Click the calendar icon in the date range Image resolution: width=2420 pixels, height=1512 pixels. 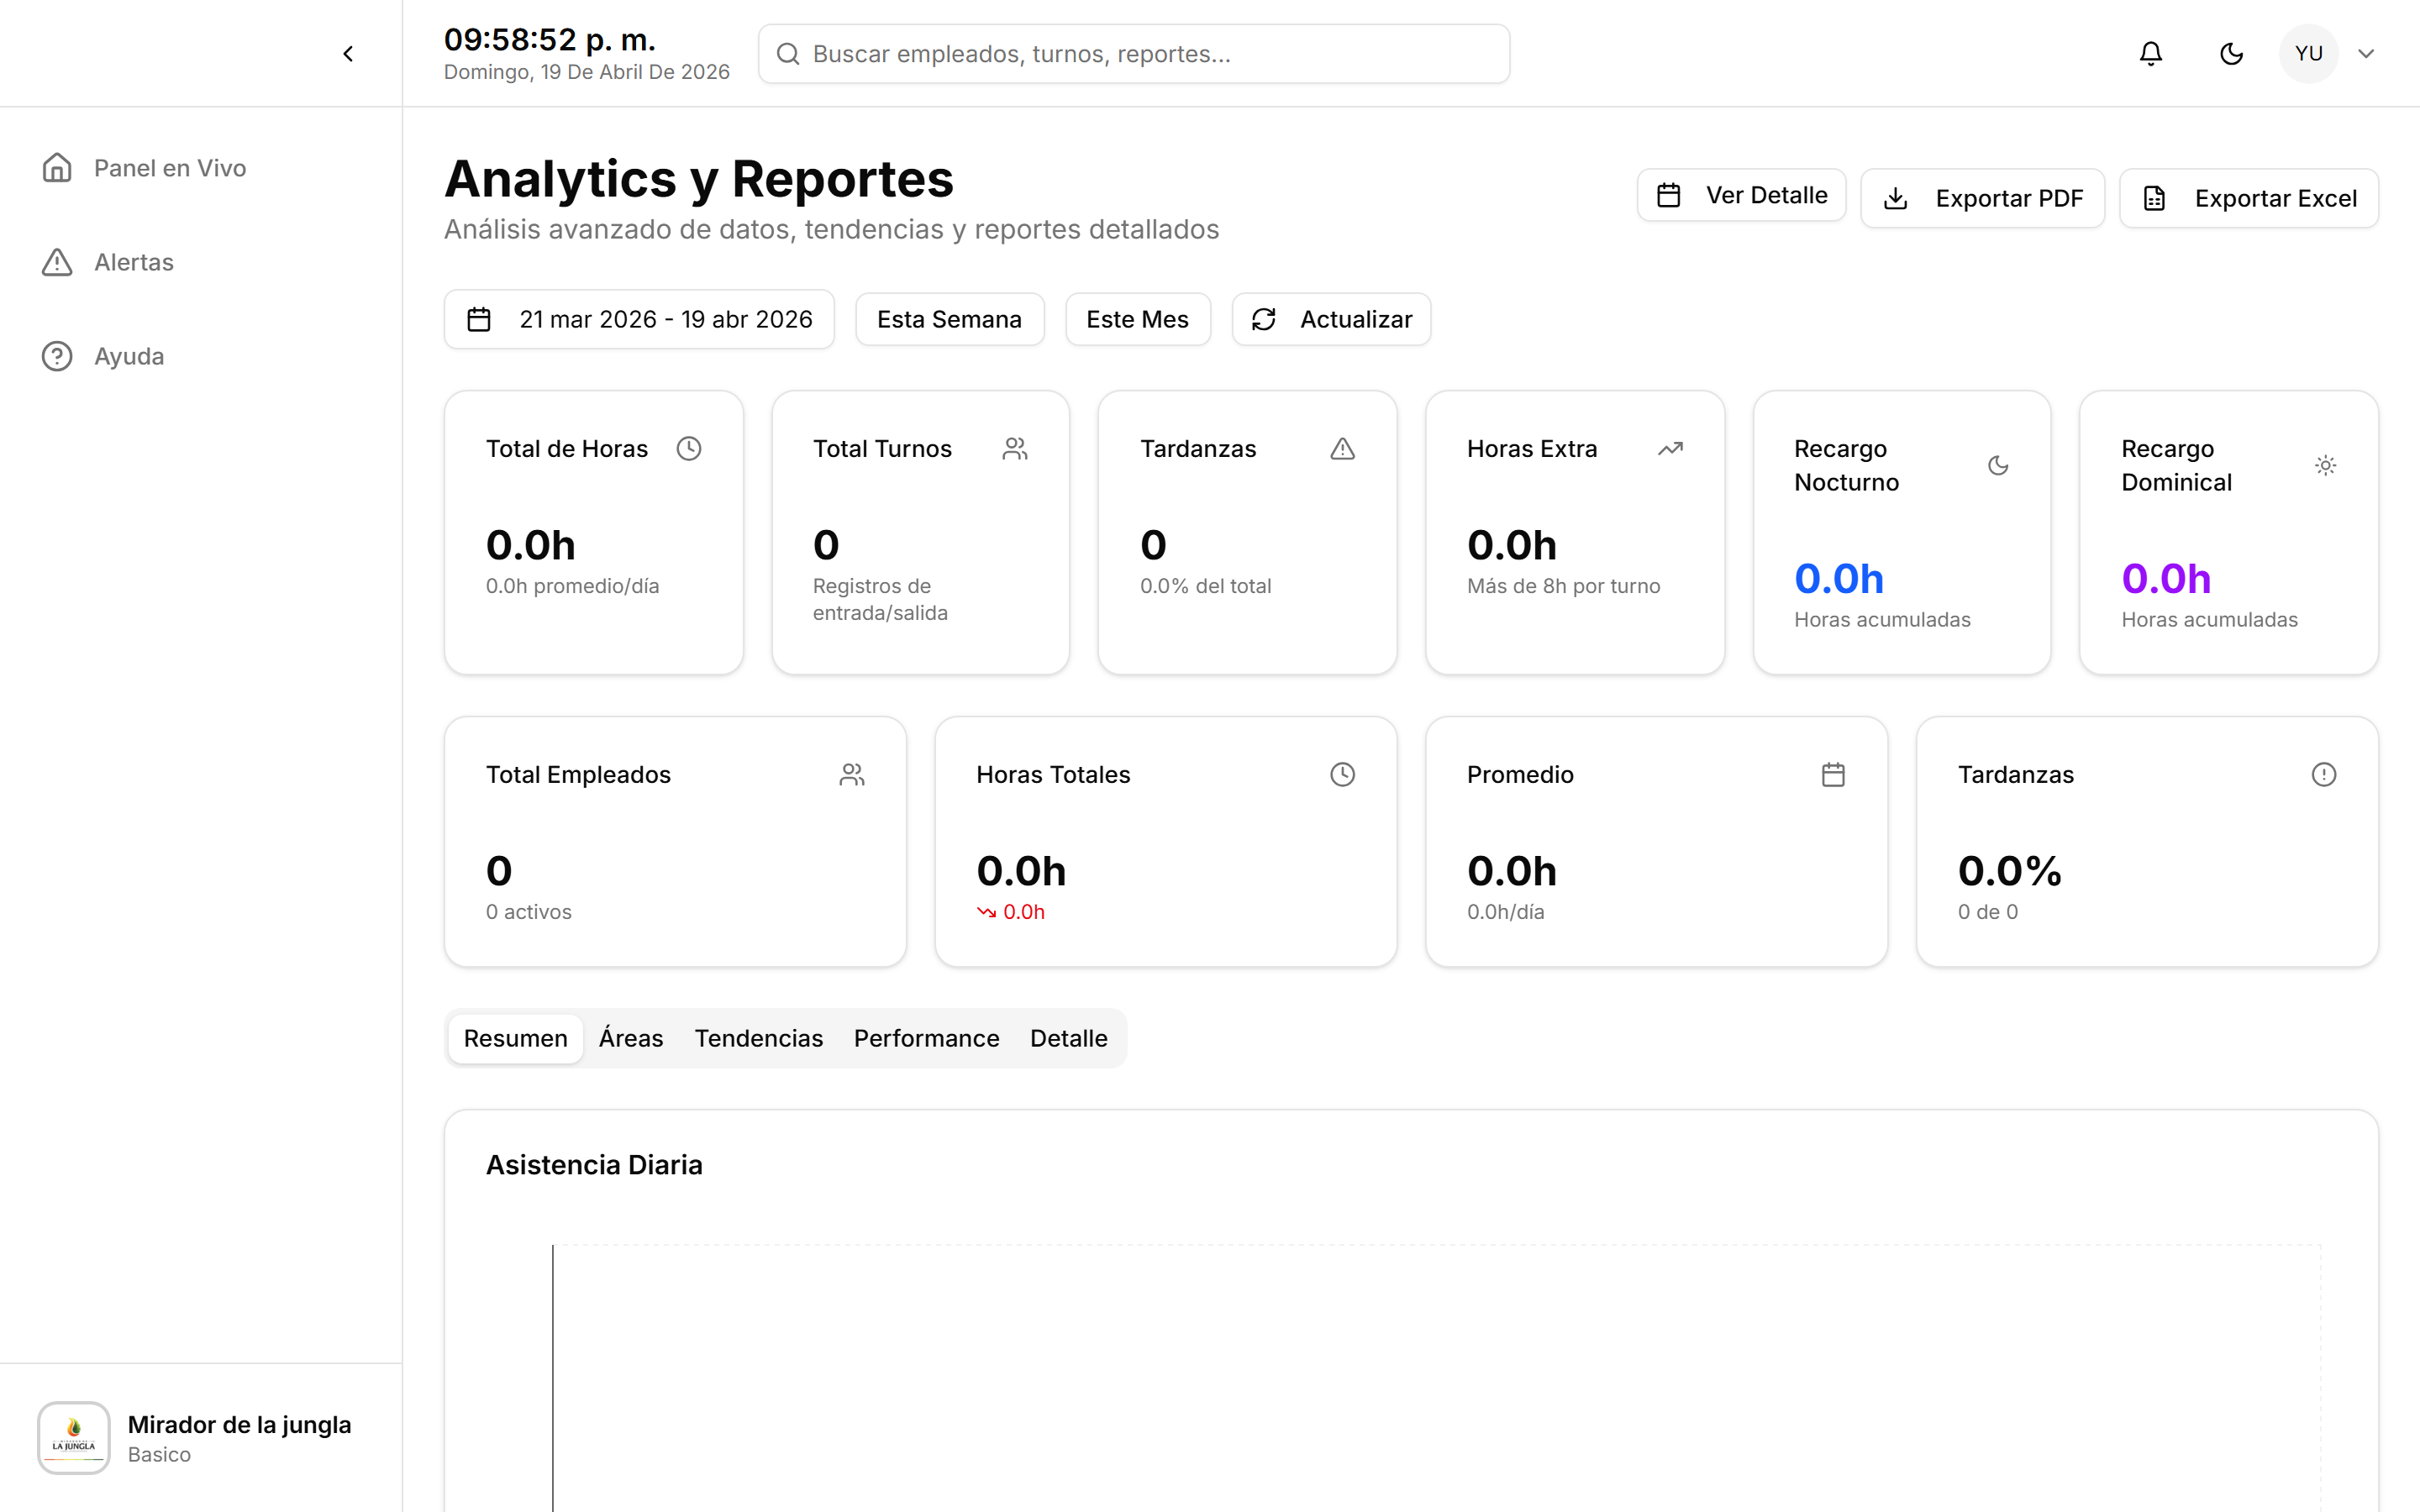point(479,319)
